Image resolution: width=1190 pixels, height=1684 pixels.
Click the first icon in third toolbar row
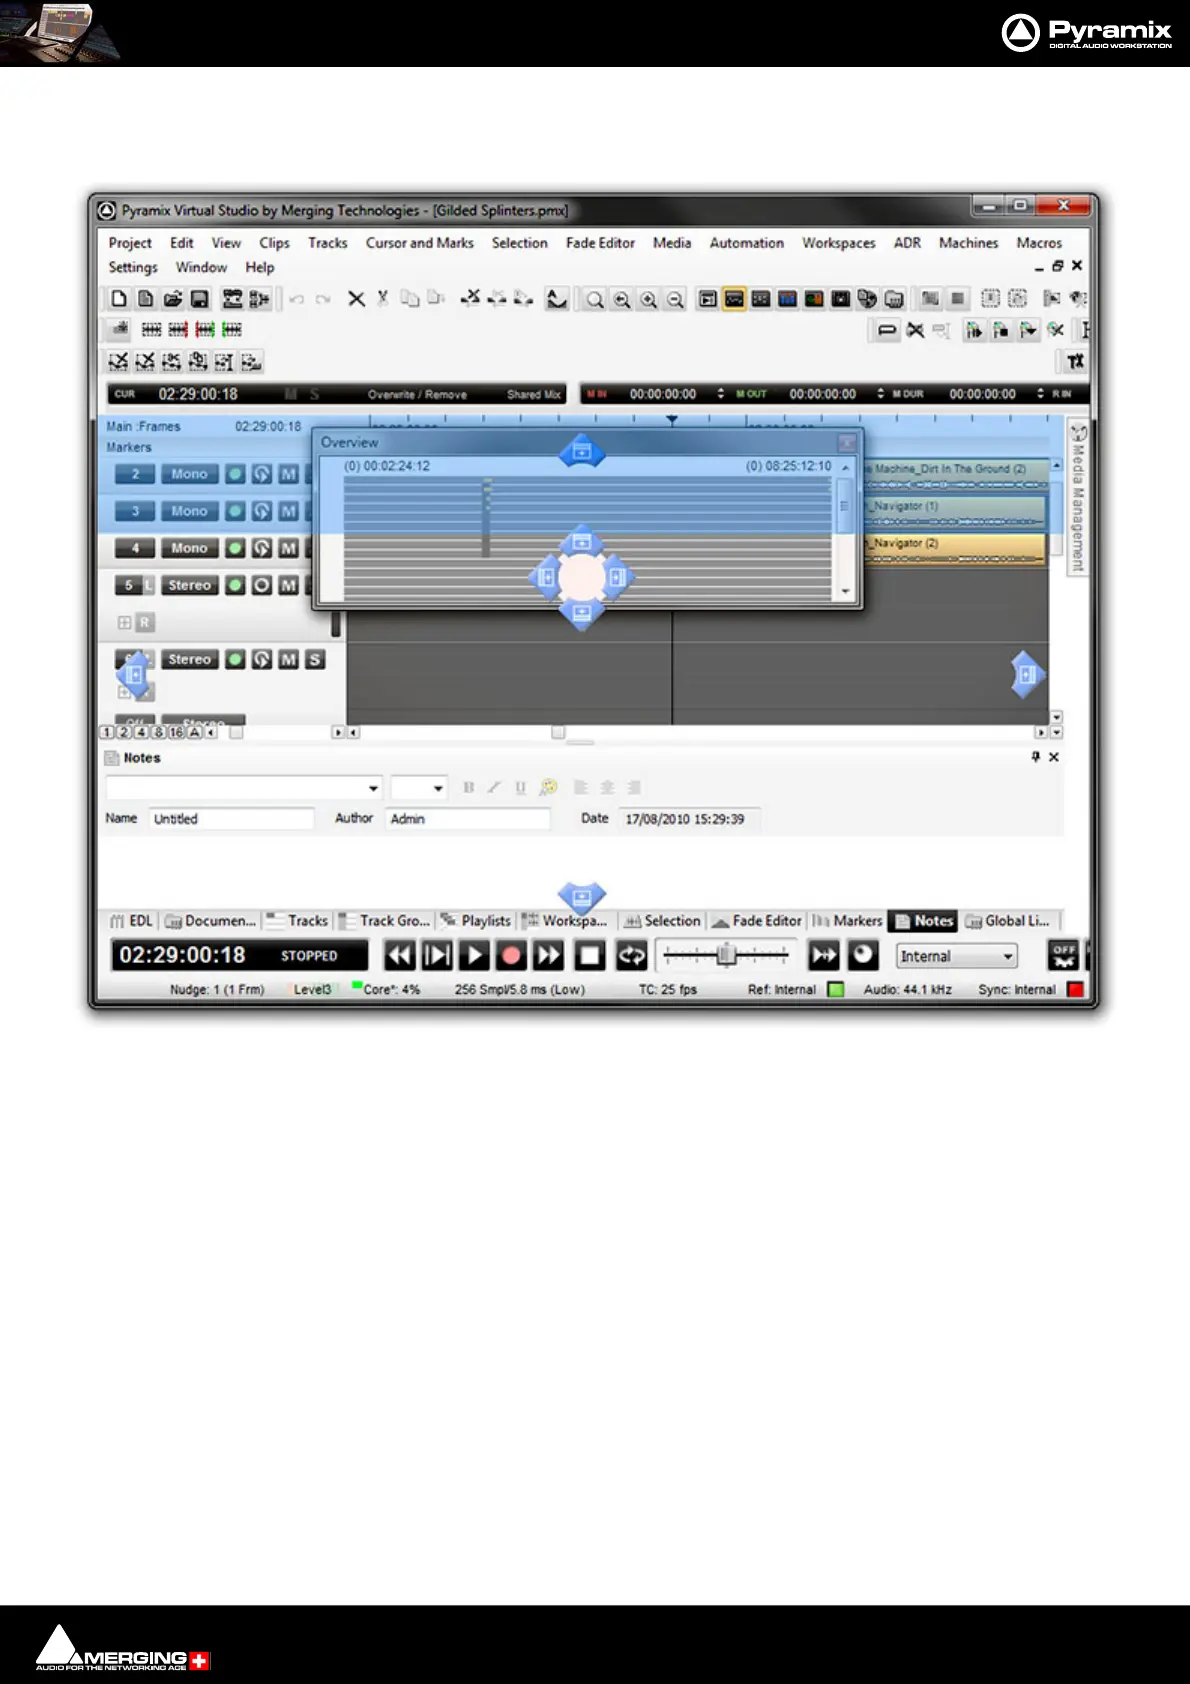coord(118,361)
